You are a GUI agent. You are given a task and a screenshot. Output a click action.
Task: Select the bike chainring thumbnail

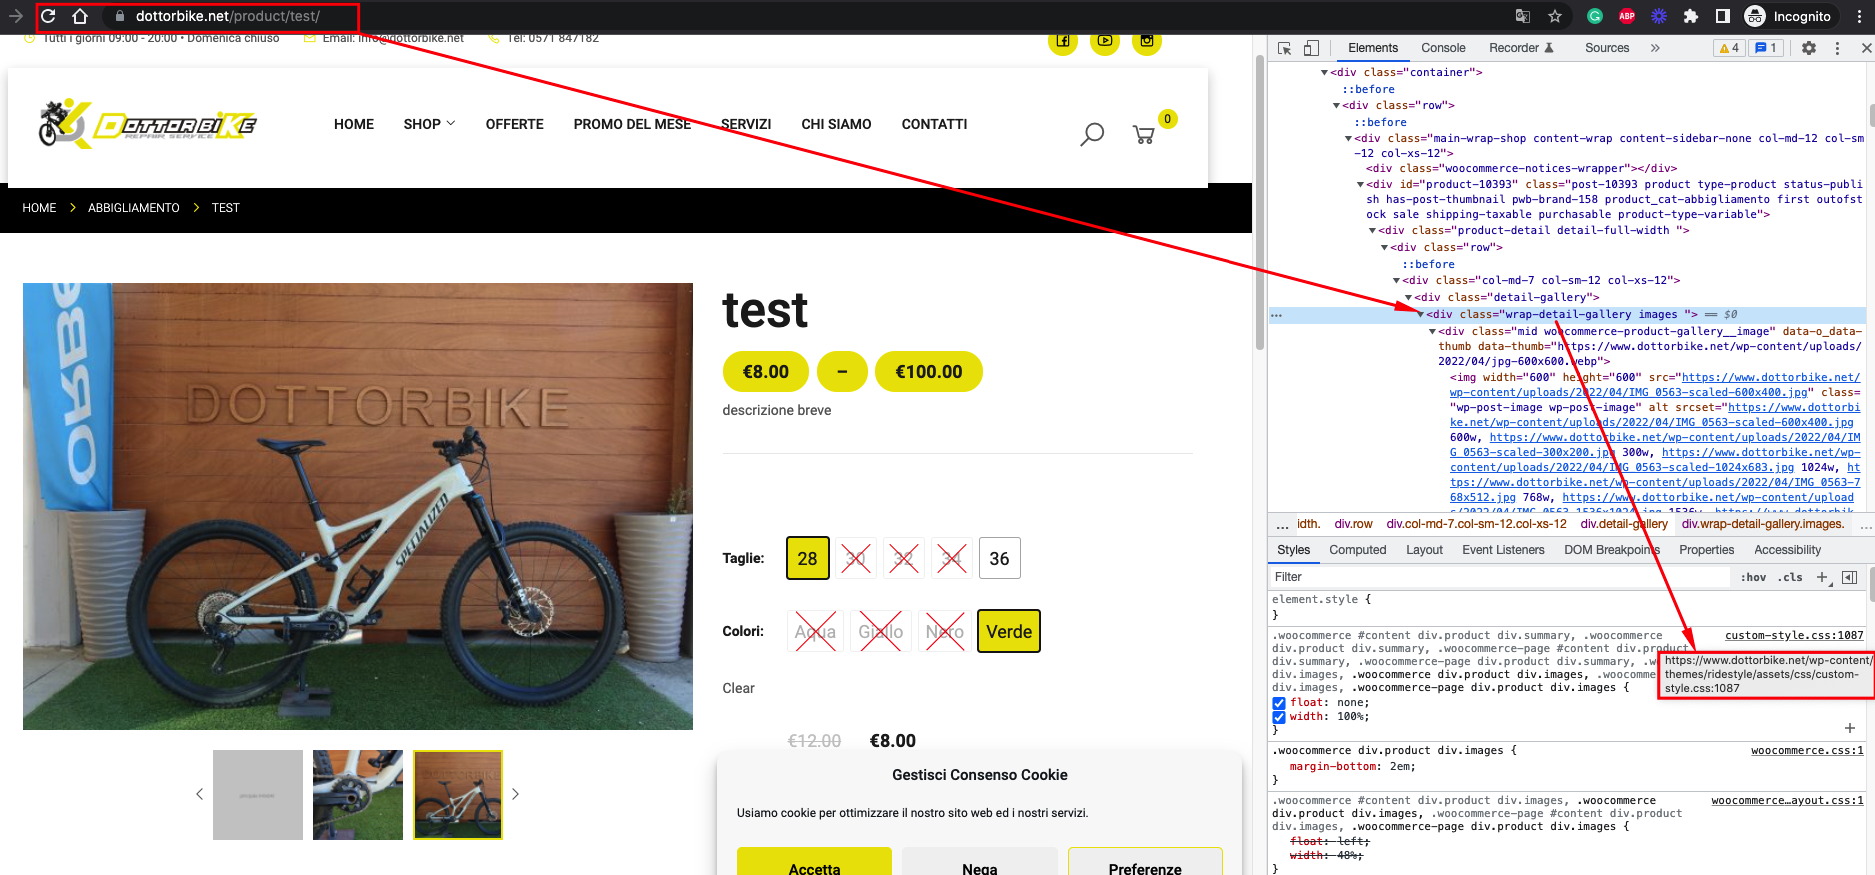coord(357,795)
